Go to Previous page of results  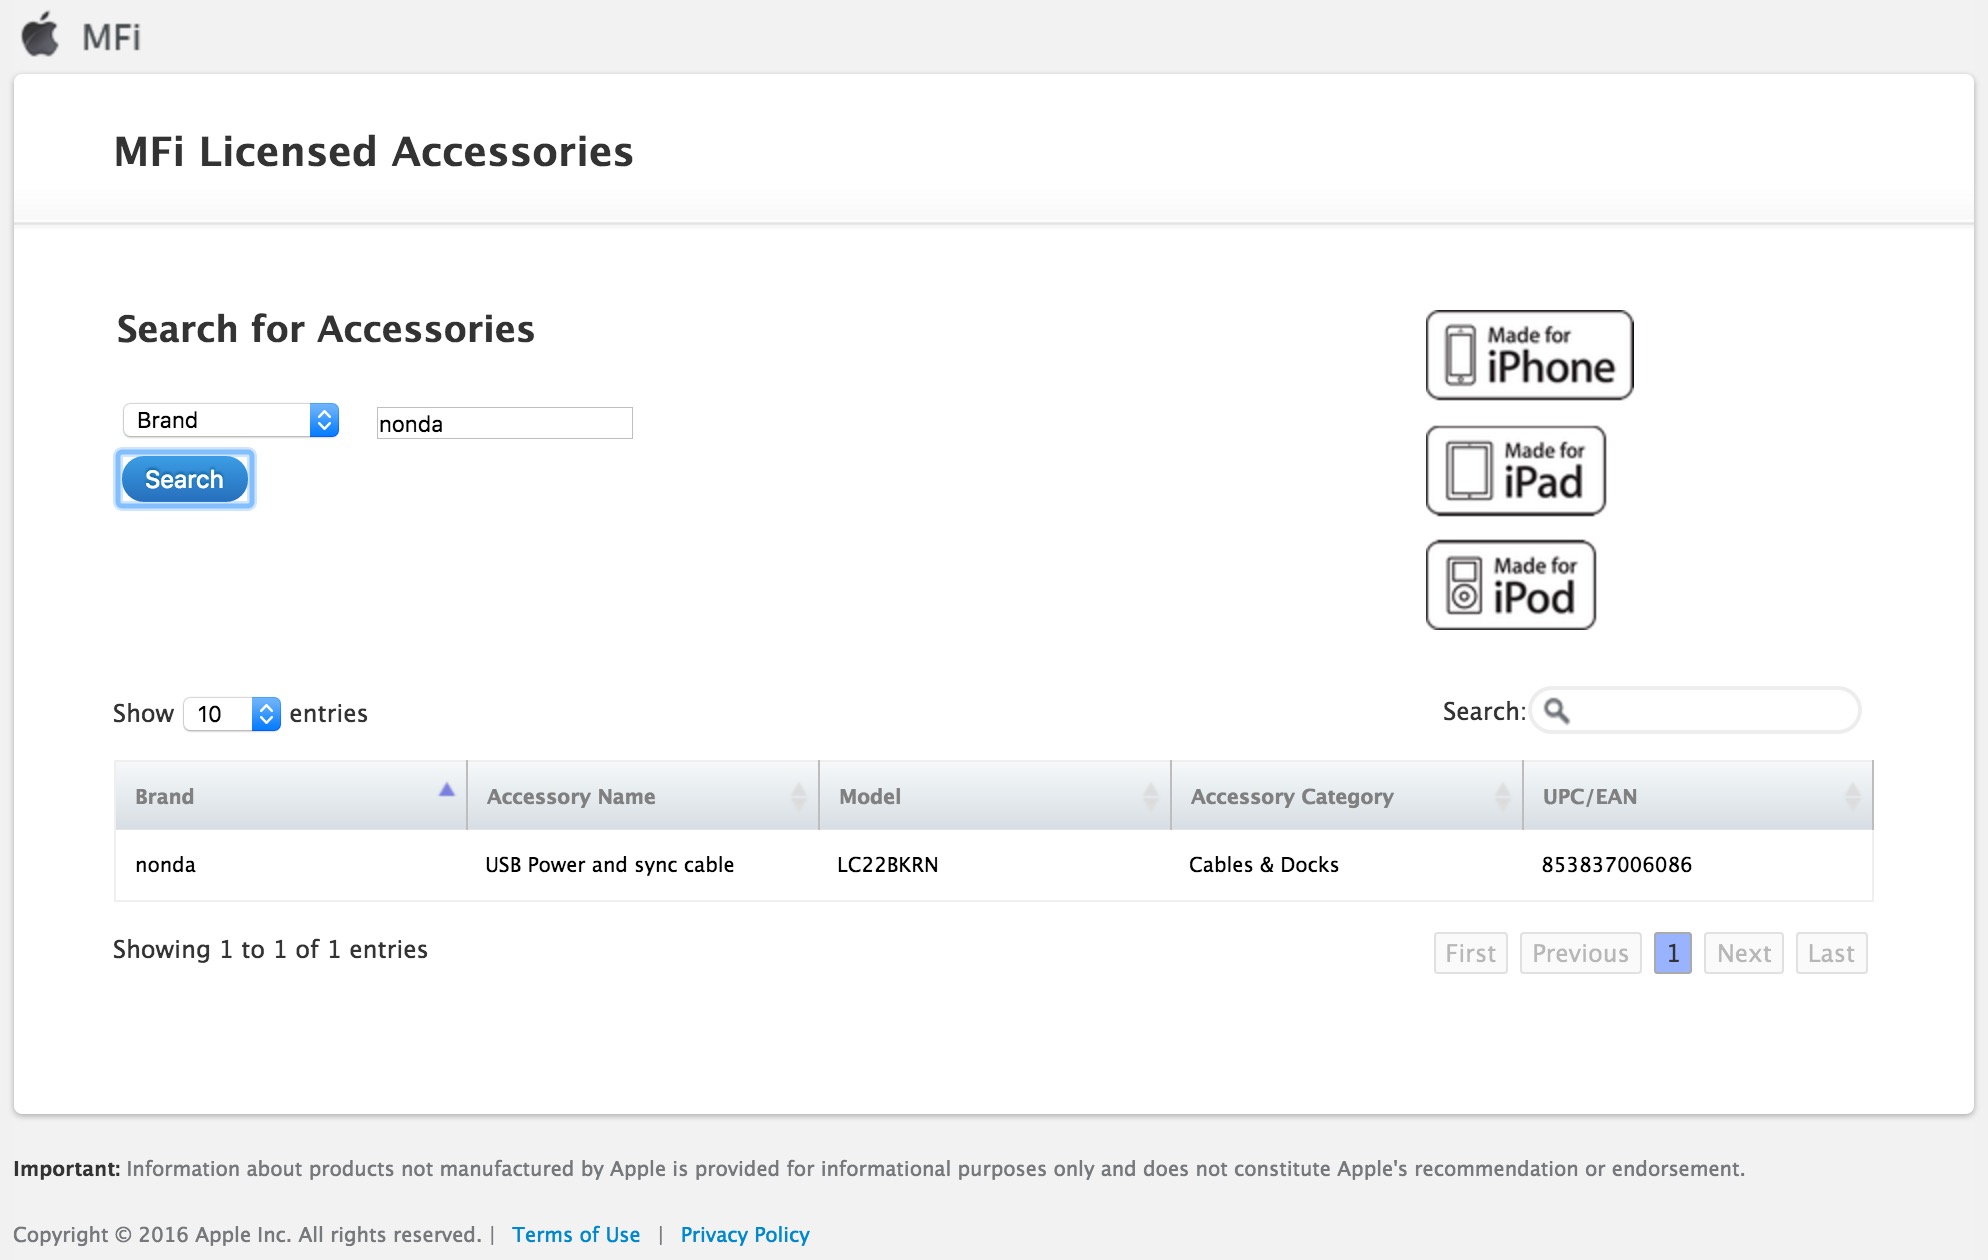1580,953
